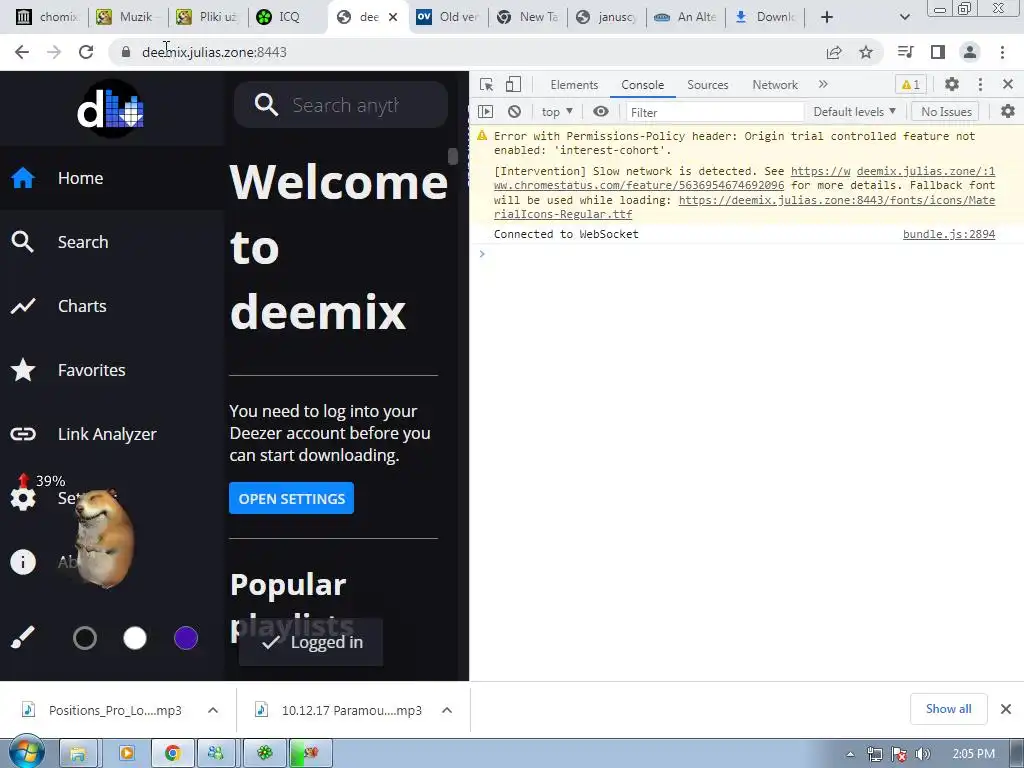Go to Search in the sidebar

click(112, 242)
